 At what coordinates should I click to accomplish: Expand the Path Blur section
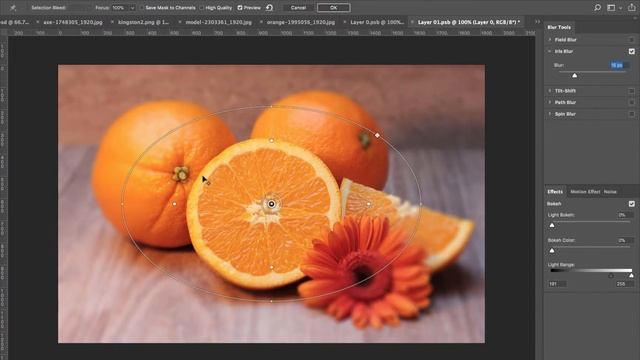[x=550, y=102]
